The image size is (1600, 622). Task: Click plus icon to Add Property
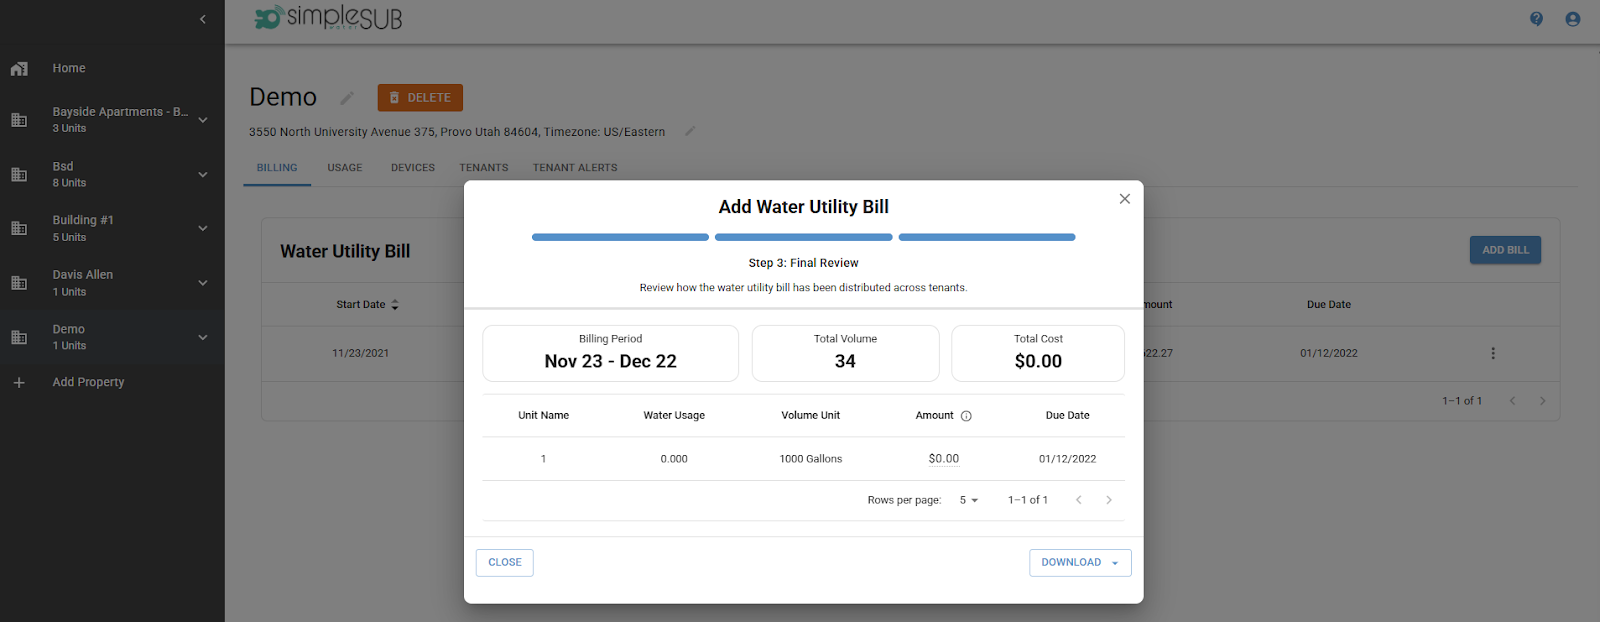point(19,383)
